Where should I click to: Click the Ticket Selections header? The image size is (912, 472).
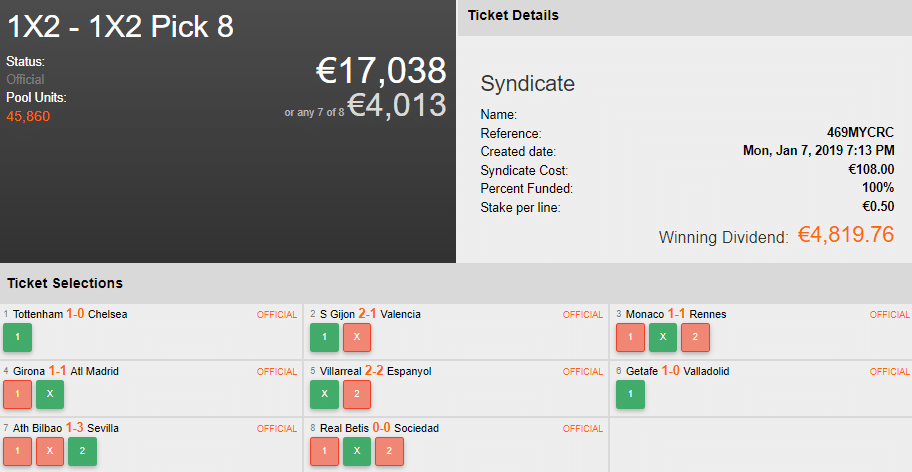(65, 283)
